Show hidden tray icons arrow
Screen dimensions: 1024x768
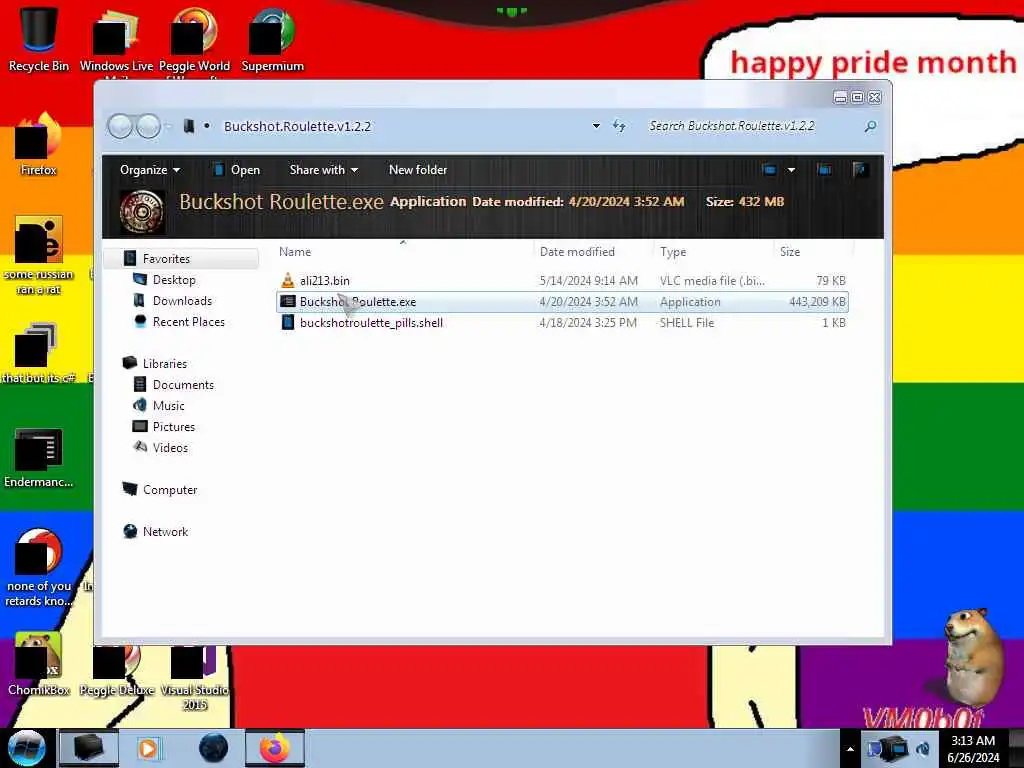850,749
